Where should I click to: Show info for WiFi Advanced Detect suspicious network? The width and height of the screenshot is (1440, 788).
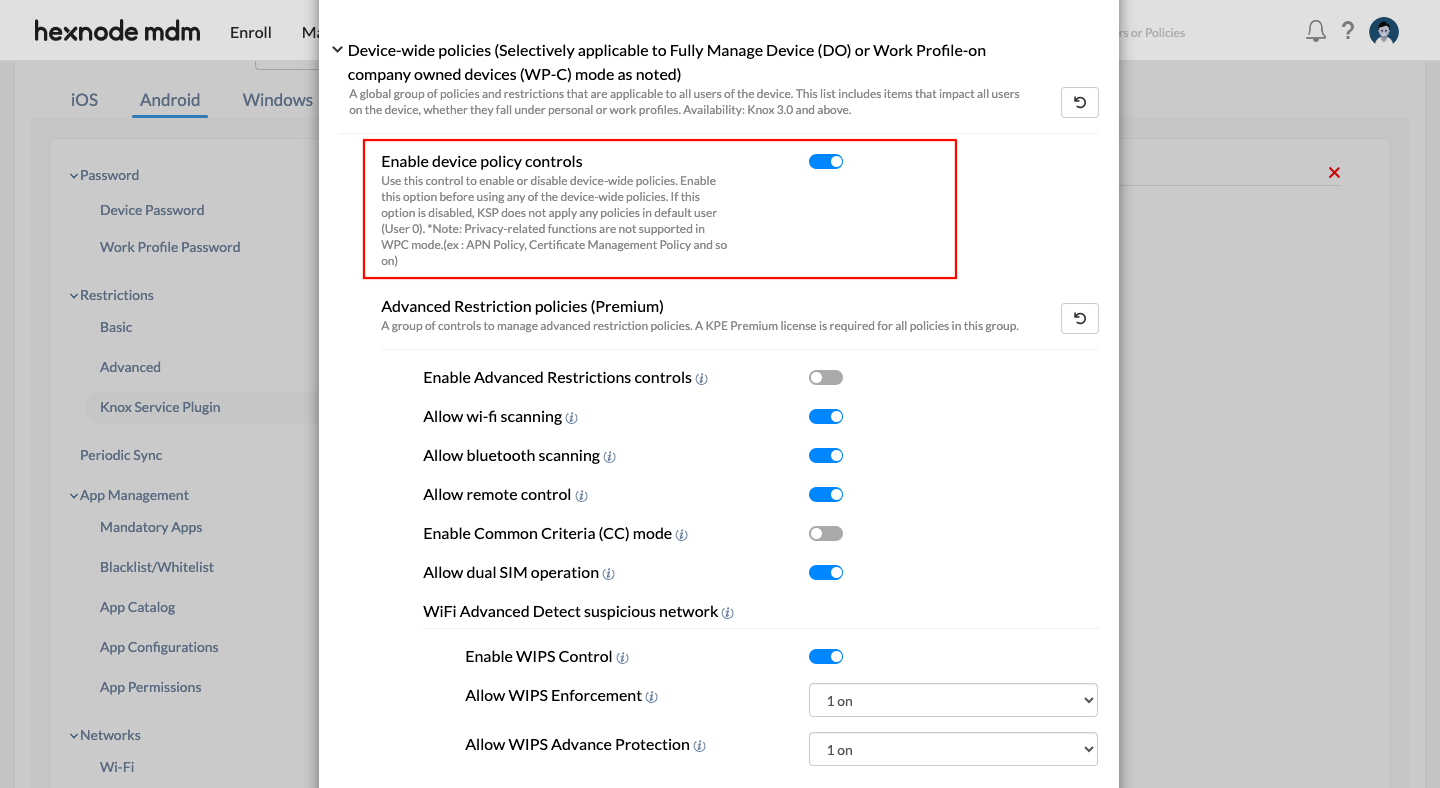coord(728,613)
